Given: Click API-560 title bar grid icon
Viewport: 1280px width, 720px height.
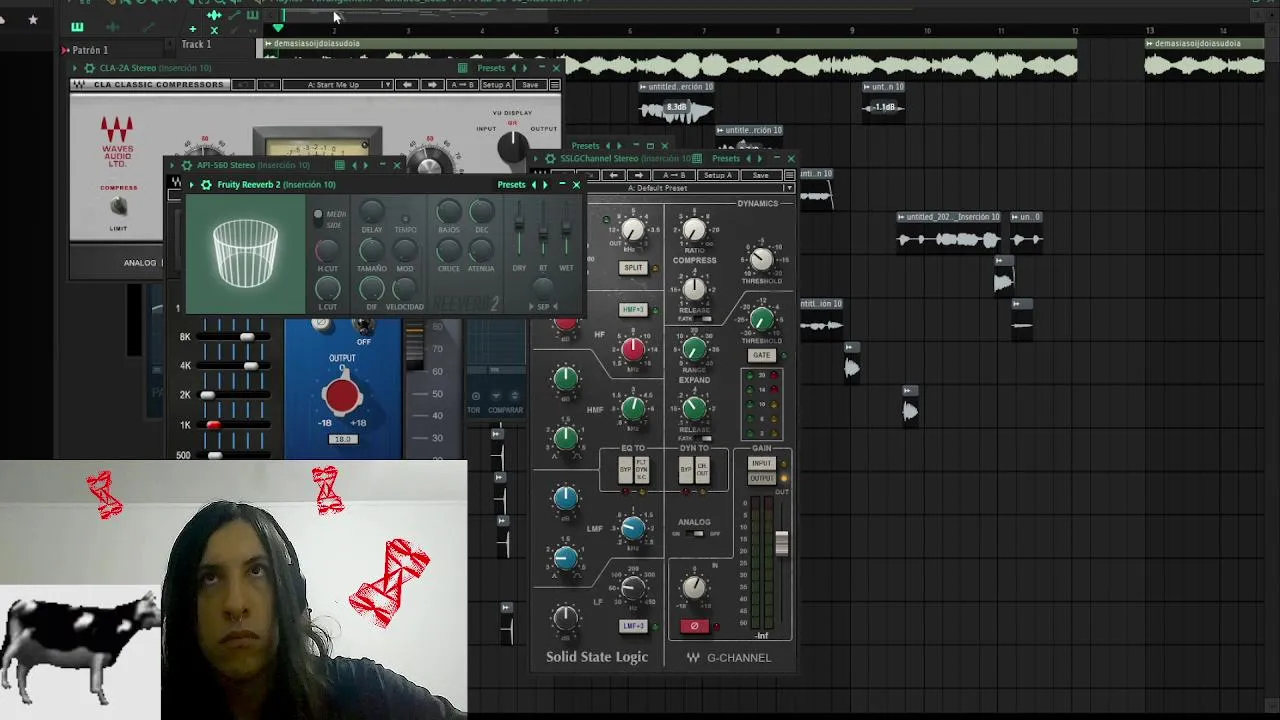Looking at the screenshot, I should coord(339,165).
